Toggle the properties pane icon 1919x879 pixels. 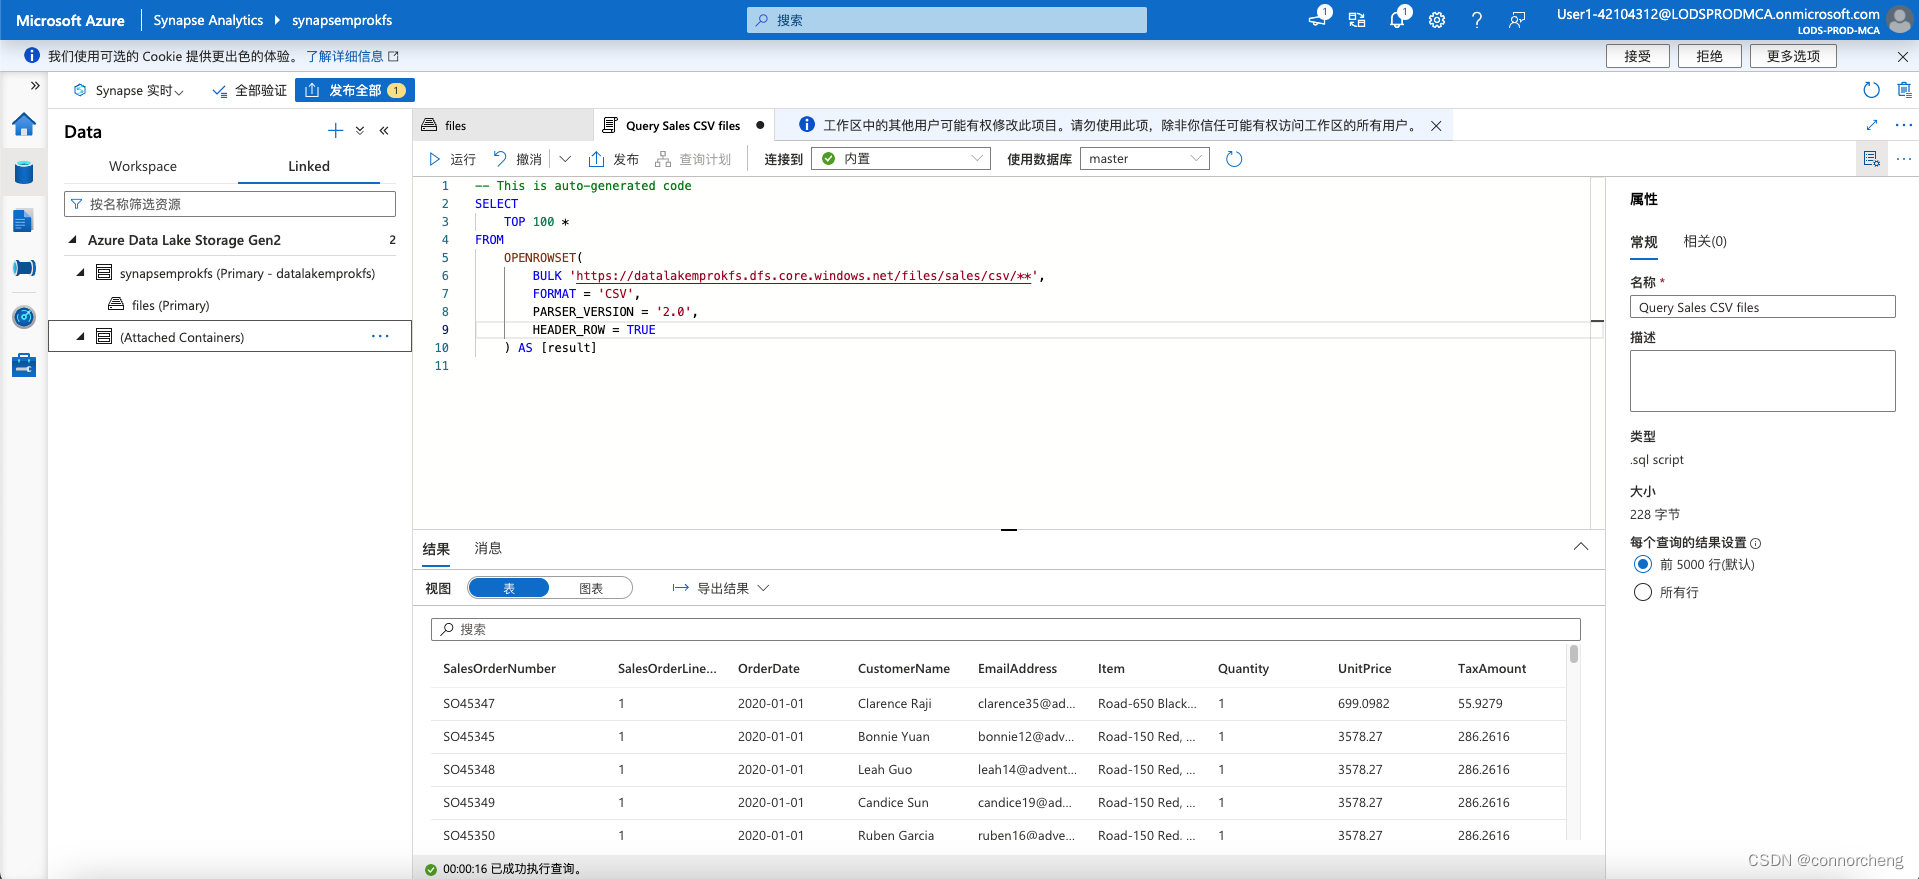click(1871, 159)
